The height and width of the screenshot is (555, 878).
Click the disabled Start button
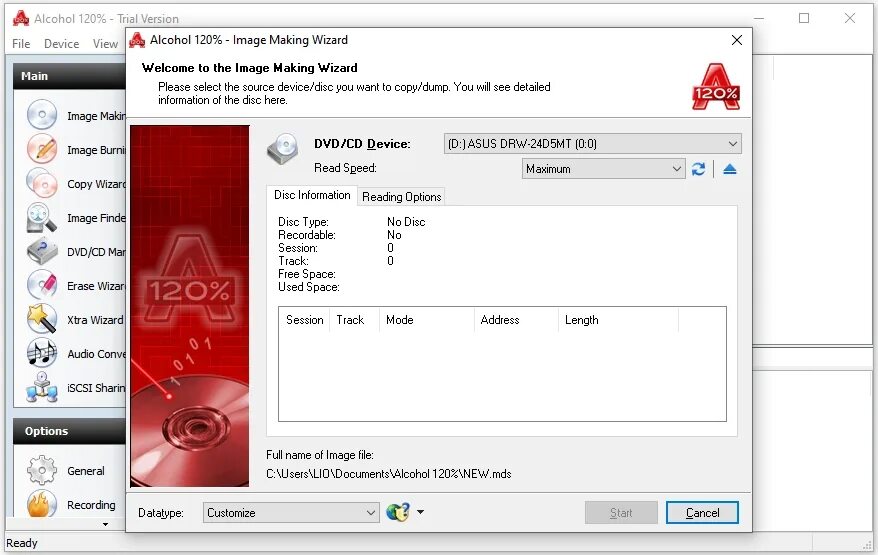point(621,512)
